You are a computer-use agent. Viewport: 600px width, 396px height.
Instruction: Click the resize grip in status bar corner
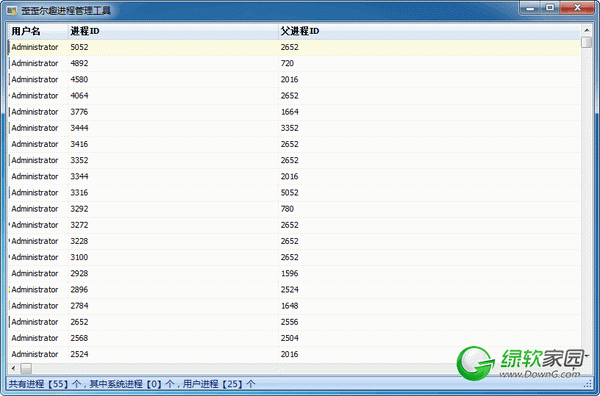pos(588,384)
